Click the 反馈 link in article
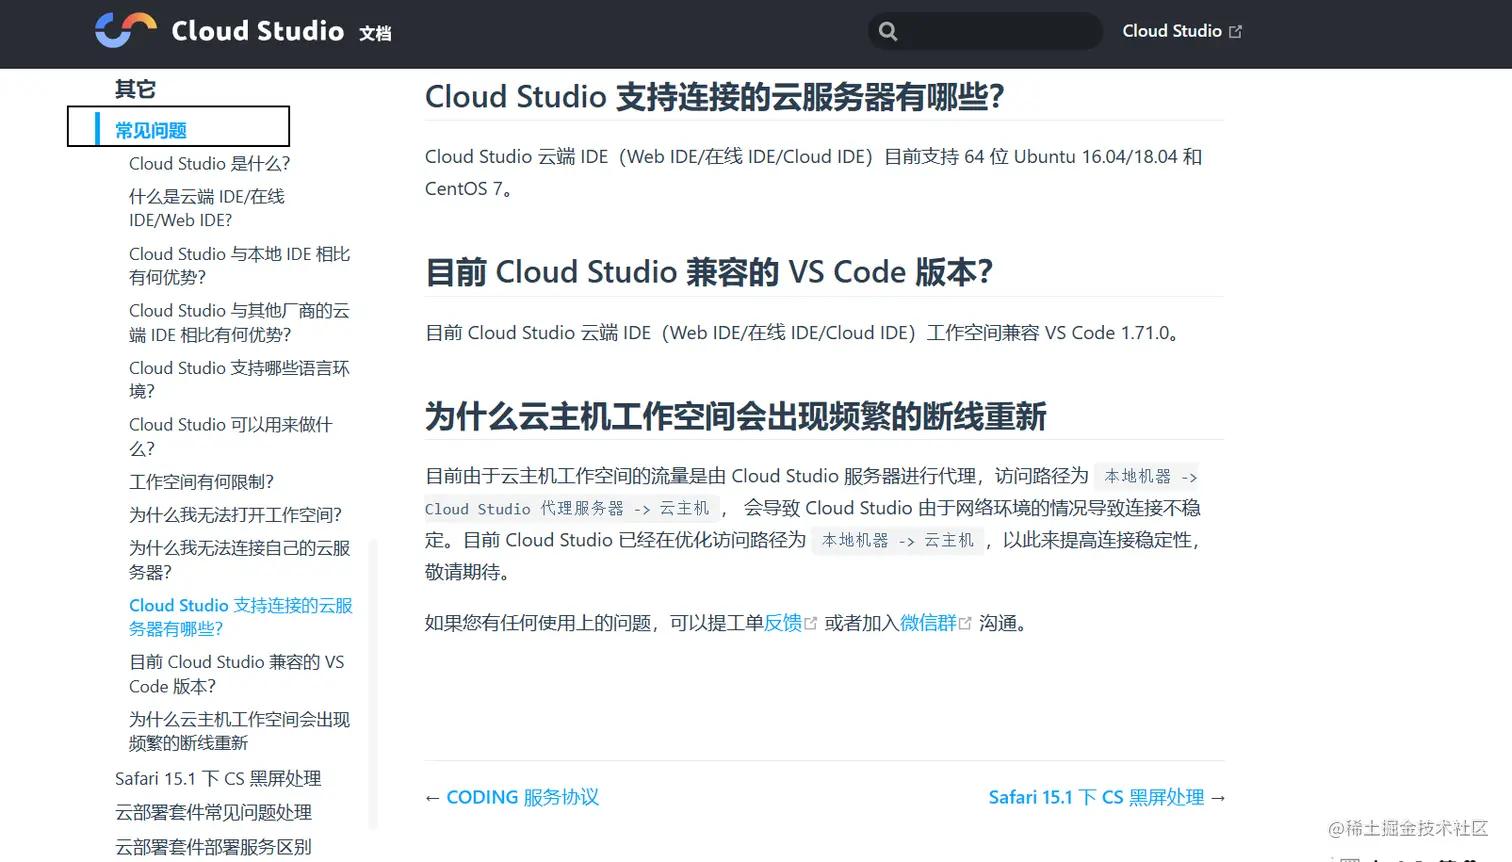 point(783,624)
